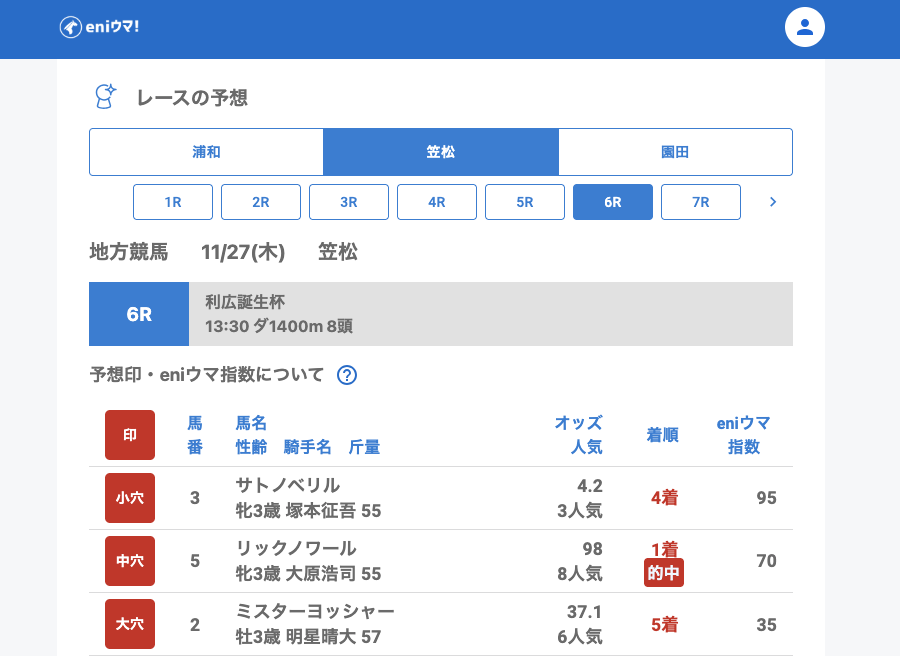
Task: Click the 中穴 mark badge for リックノワール
Action: 130,561
